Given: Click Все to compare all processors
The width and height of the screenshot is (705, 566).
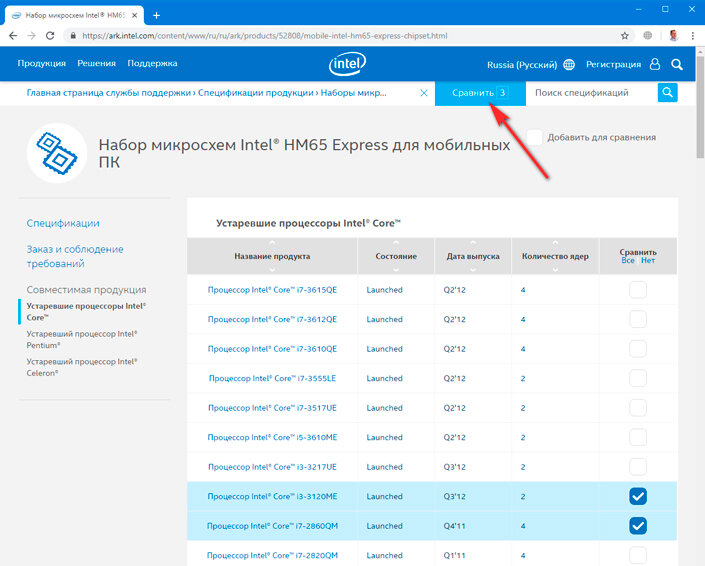Looking at the screenshot, I should 628,261.
